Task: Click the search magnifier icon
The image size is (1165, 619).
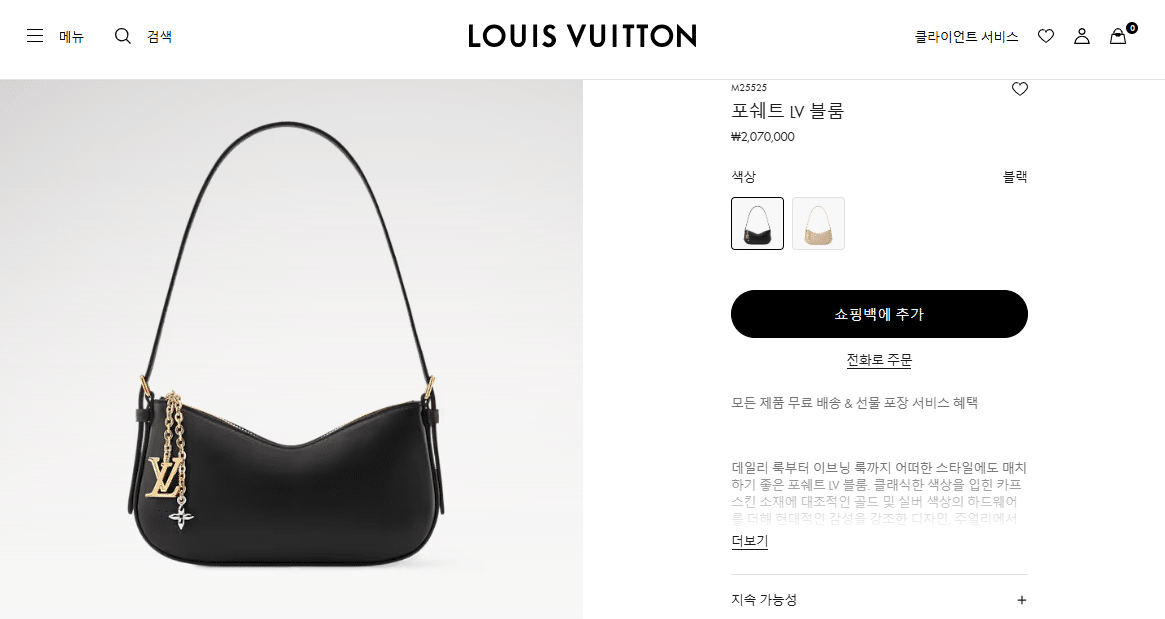Action: coord(123,36)
